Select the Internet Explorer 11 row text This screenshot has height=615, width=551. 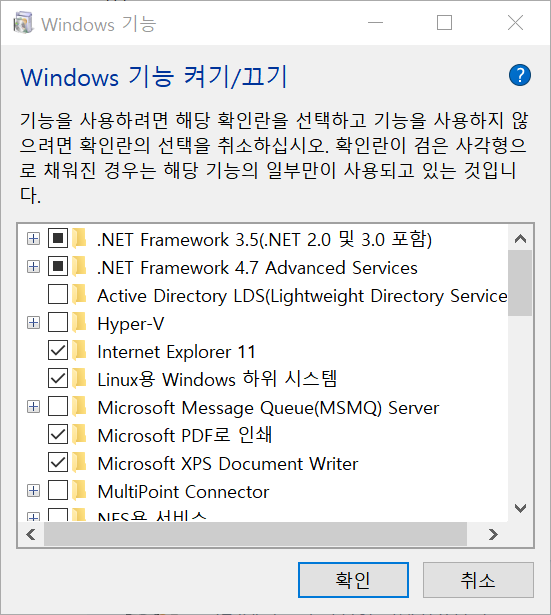pyautogui.click(x=176, y=352)
